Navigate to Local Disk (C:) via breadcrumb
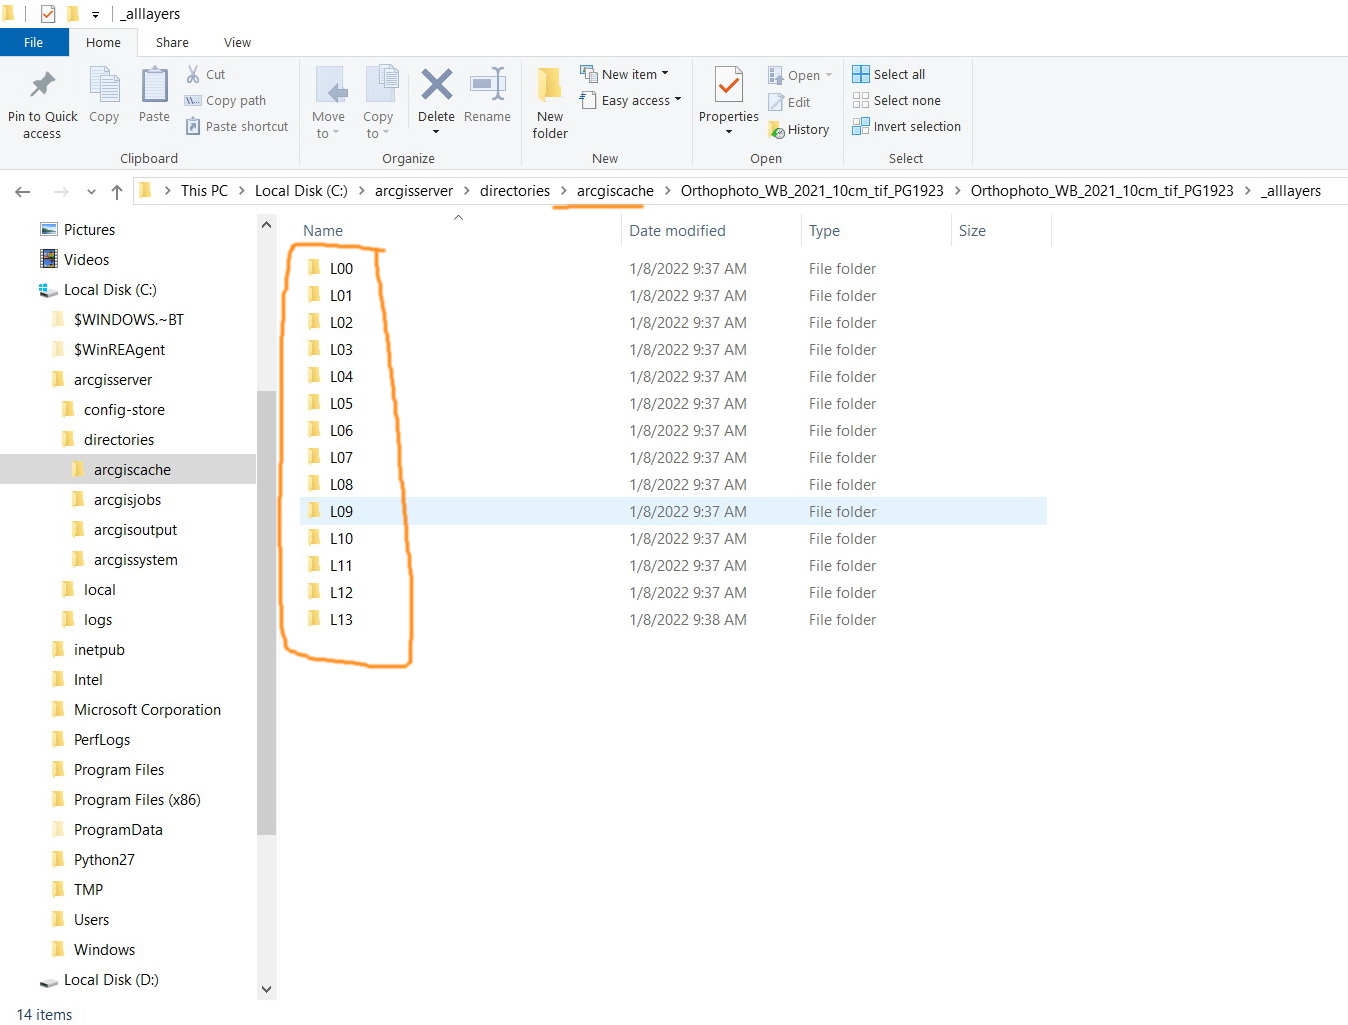 click(300, 190)
